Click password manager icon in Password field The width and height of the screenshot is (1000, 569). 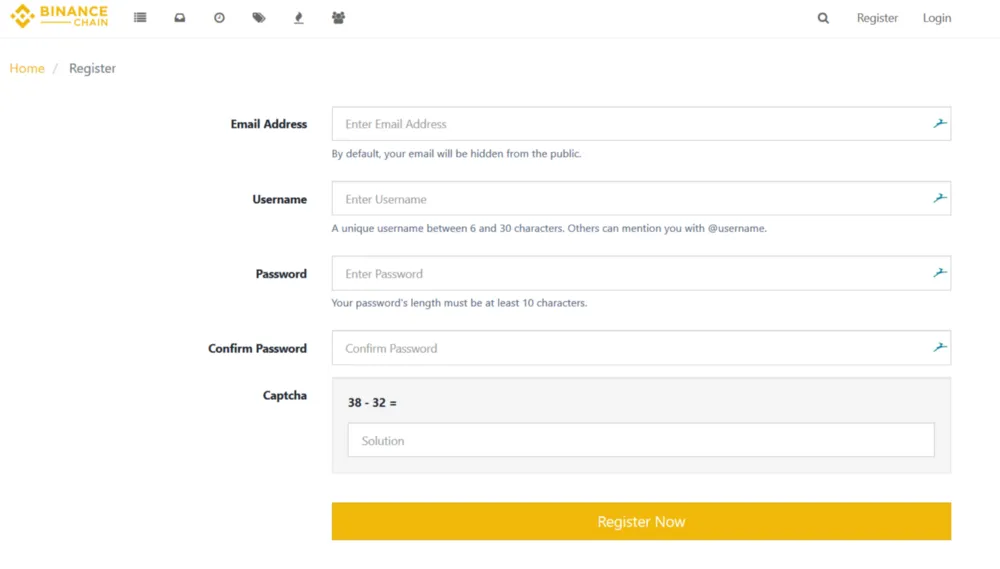click(x=939, y=272)
